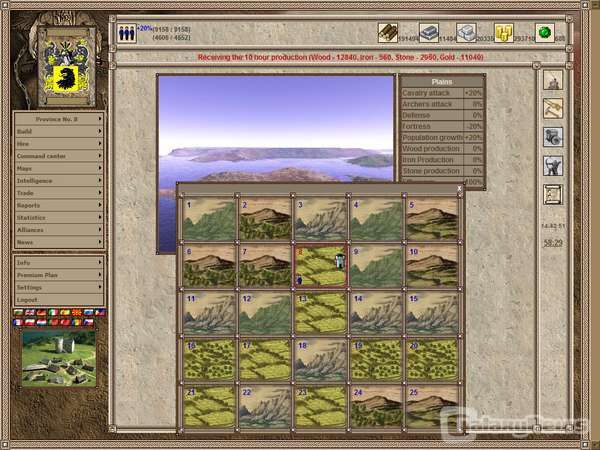Click the landscape panorama image
The height and width of the screenshot is (450, 600).
pos(276,128)
